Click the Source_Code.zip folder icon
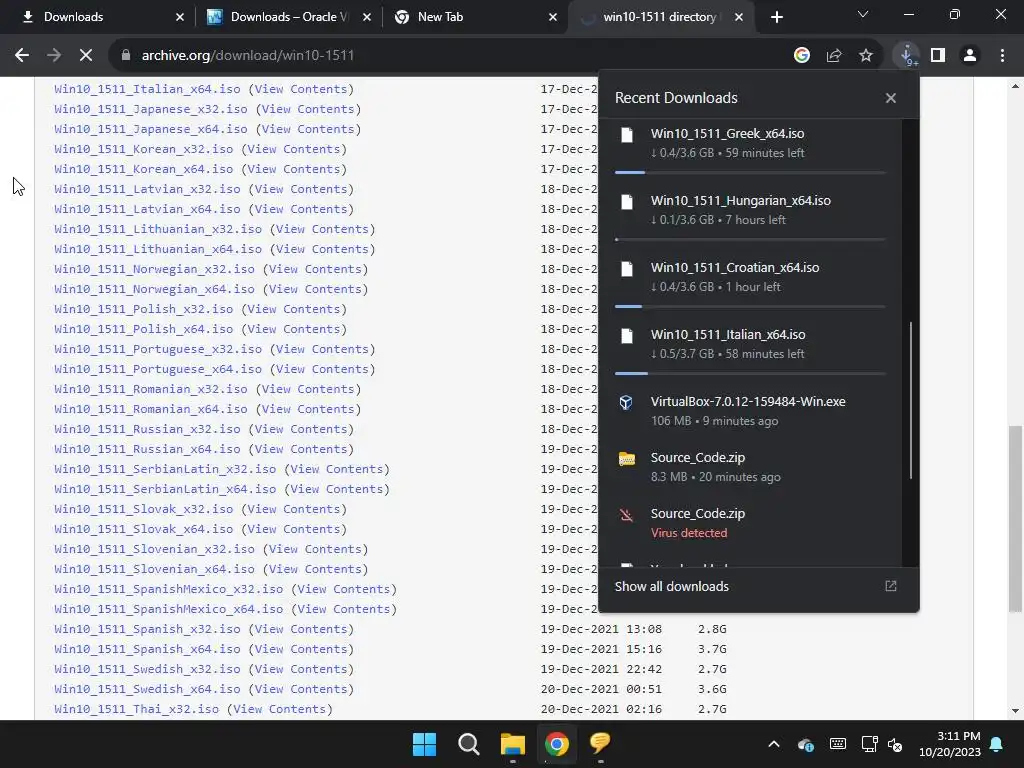 coord(627,459)
